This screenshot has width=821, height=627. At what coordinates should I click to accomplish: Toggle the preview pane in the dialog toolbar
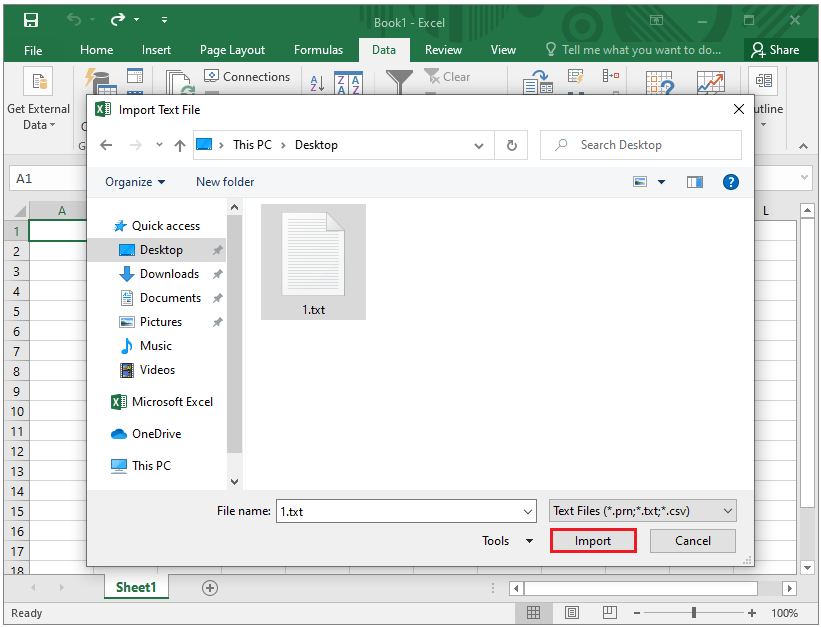[694, 181]
